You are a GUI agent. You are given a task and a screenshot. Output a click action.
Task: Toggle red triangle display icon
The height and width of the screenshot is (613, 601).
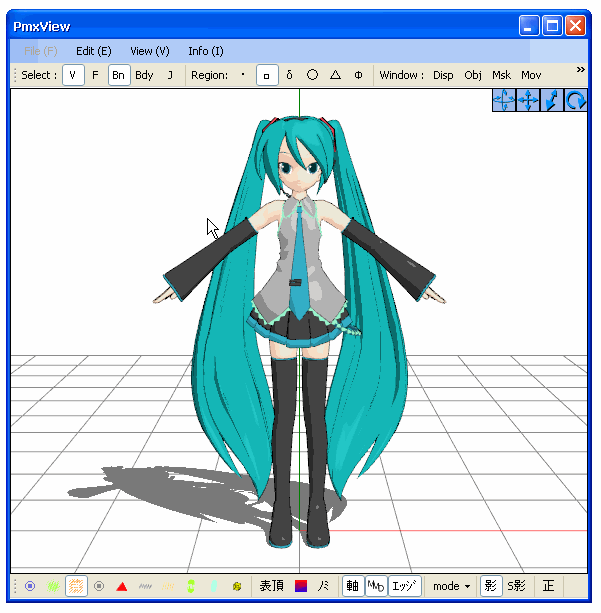tap(122, 586)
